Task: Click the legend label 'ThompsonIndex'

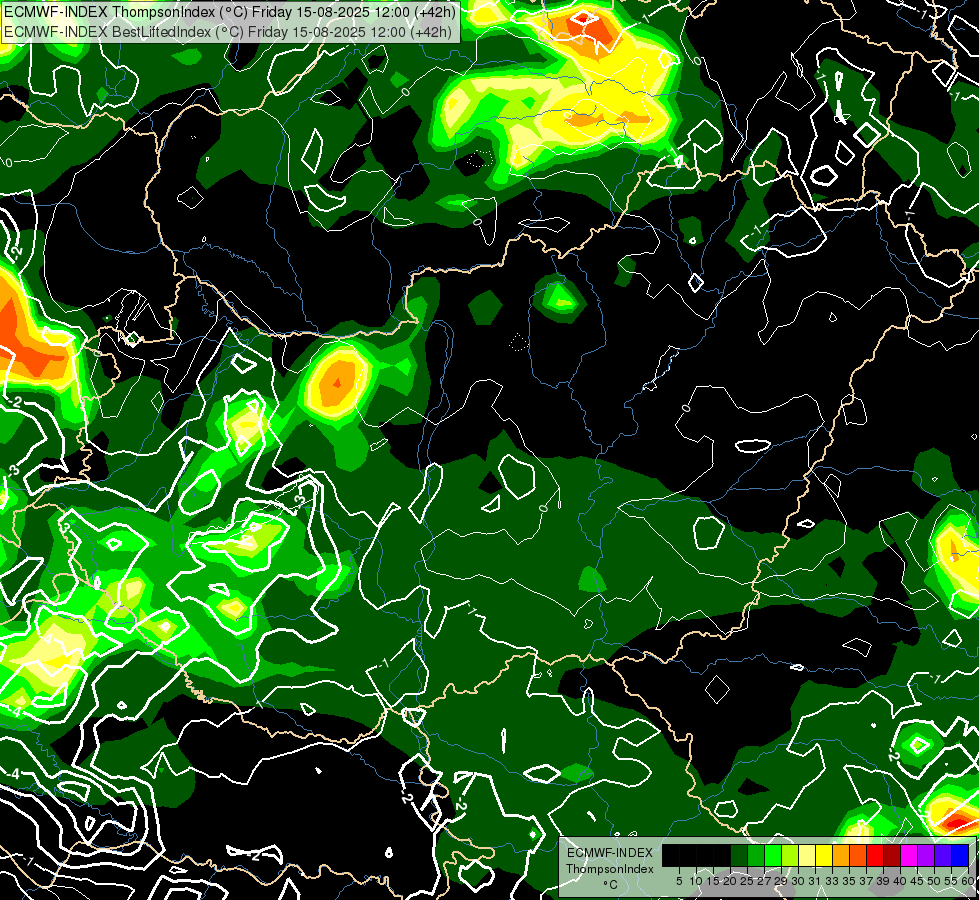Action: pyautogui.click(x=610, y=869)
